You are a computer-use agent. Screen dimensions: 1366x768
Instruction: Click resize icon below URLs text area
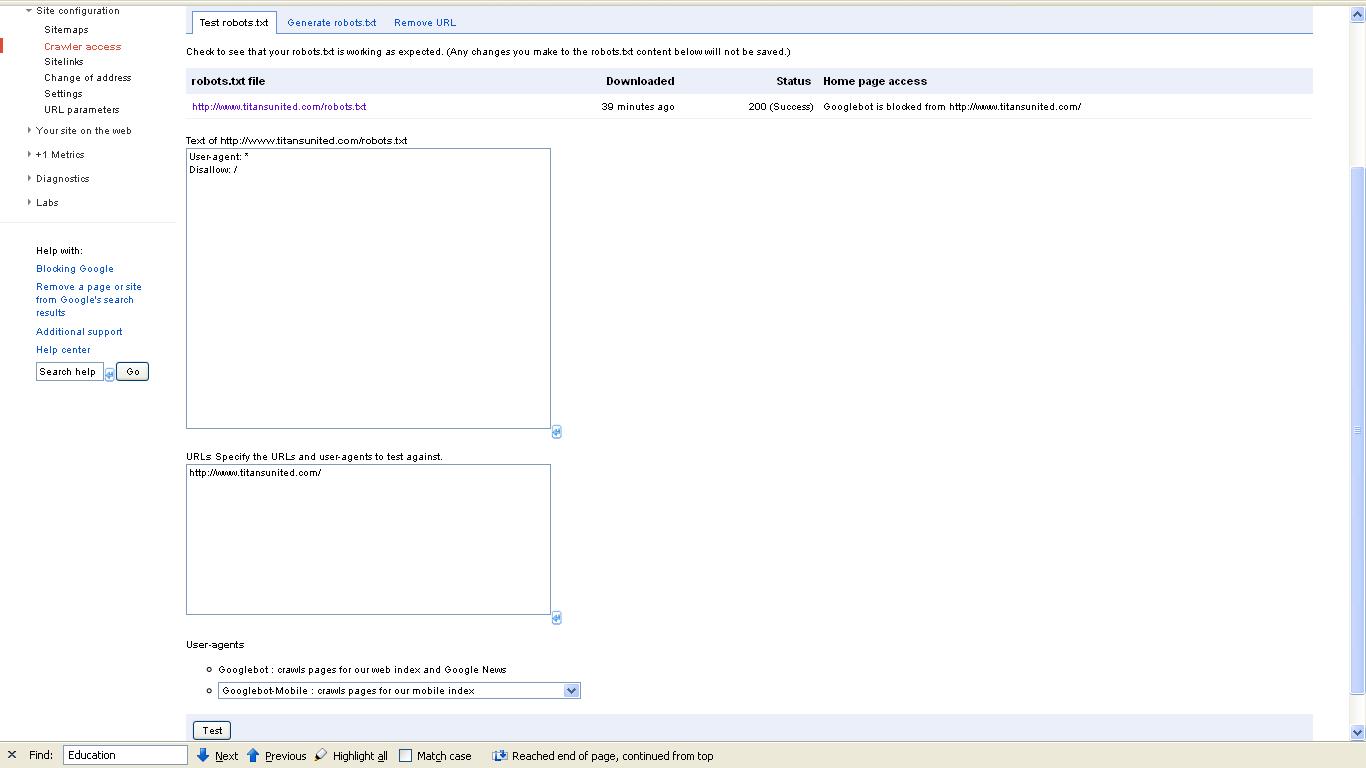pyautogui.click(x=557, y=618)
